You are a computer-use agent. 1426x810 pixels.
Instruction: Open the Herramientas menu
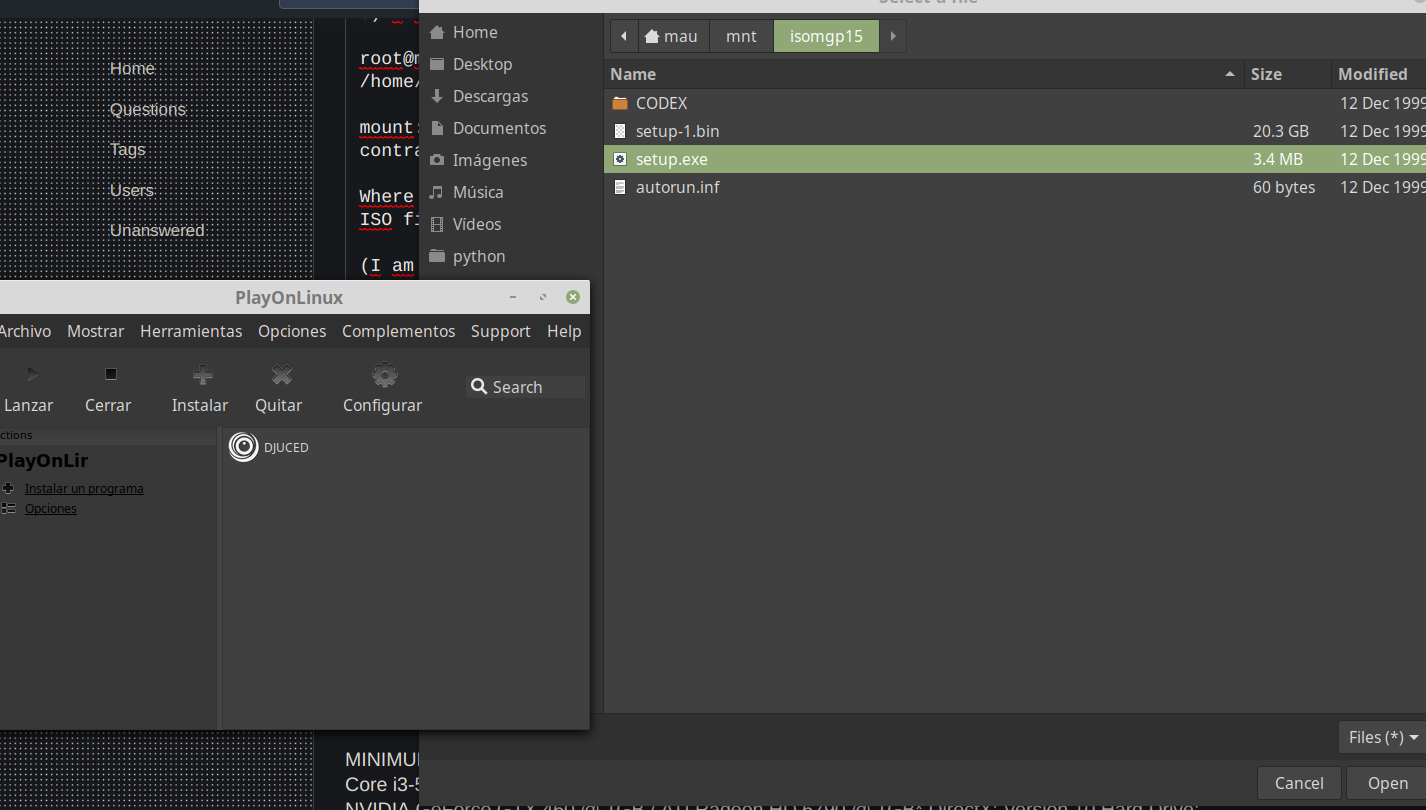pyautogui.click(x=191, y=331)
